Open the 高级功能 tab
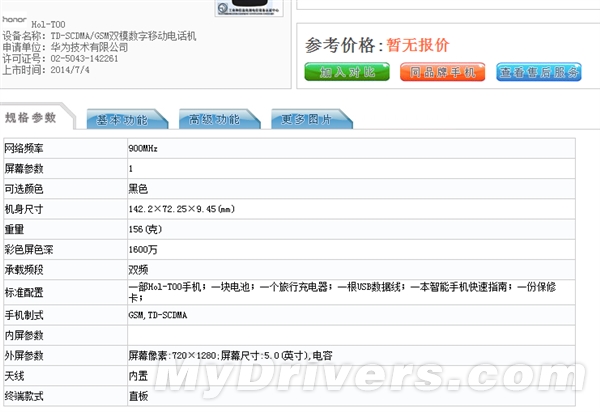This screenshot has height=412, width=600. point(219,119)
